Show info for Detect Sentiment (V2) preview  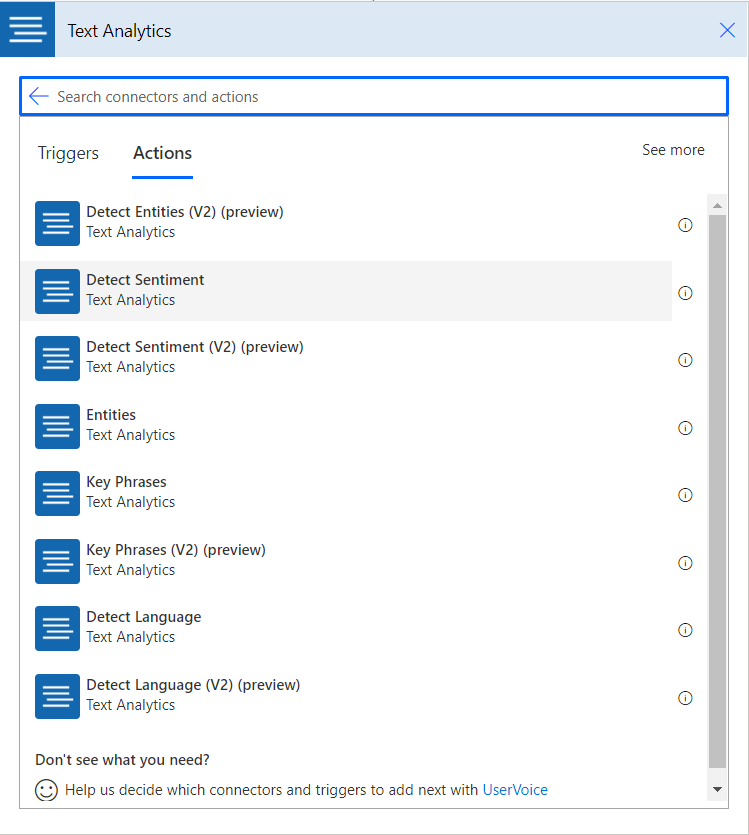tap(685, 360)
